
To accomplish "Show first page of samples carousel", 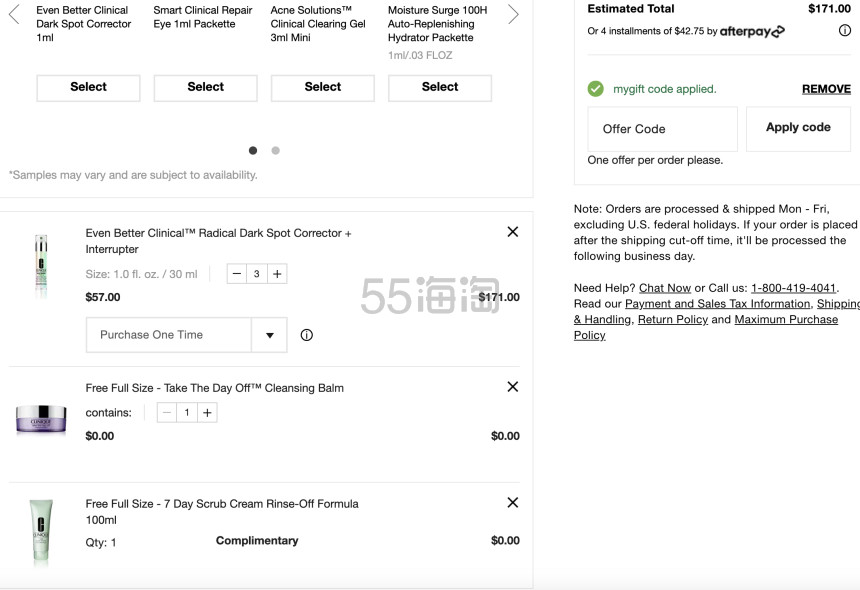I will [253, 150].
